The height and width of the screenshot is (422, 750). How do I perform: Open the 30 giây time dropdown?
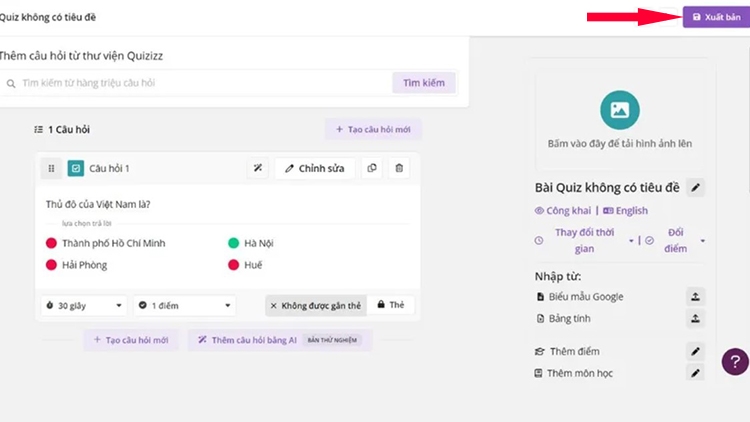pyautogui.click(x=84, y=305)
